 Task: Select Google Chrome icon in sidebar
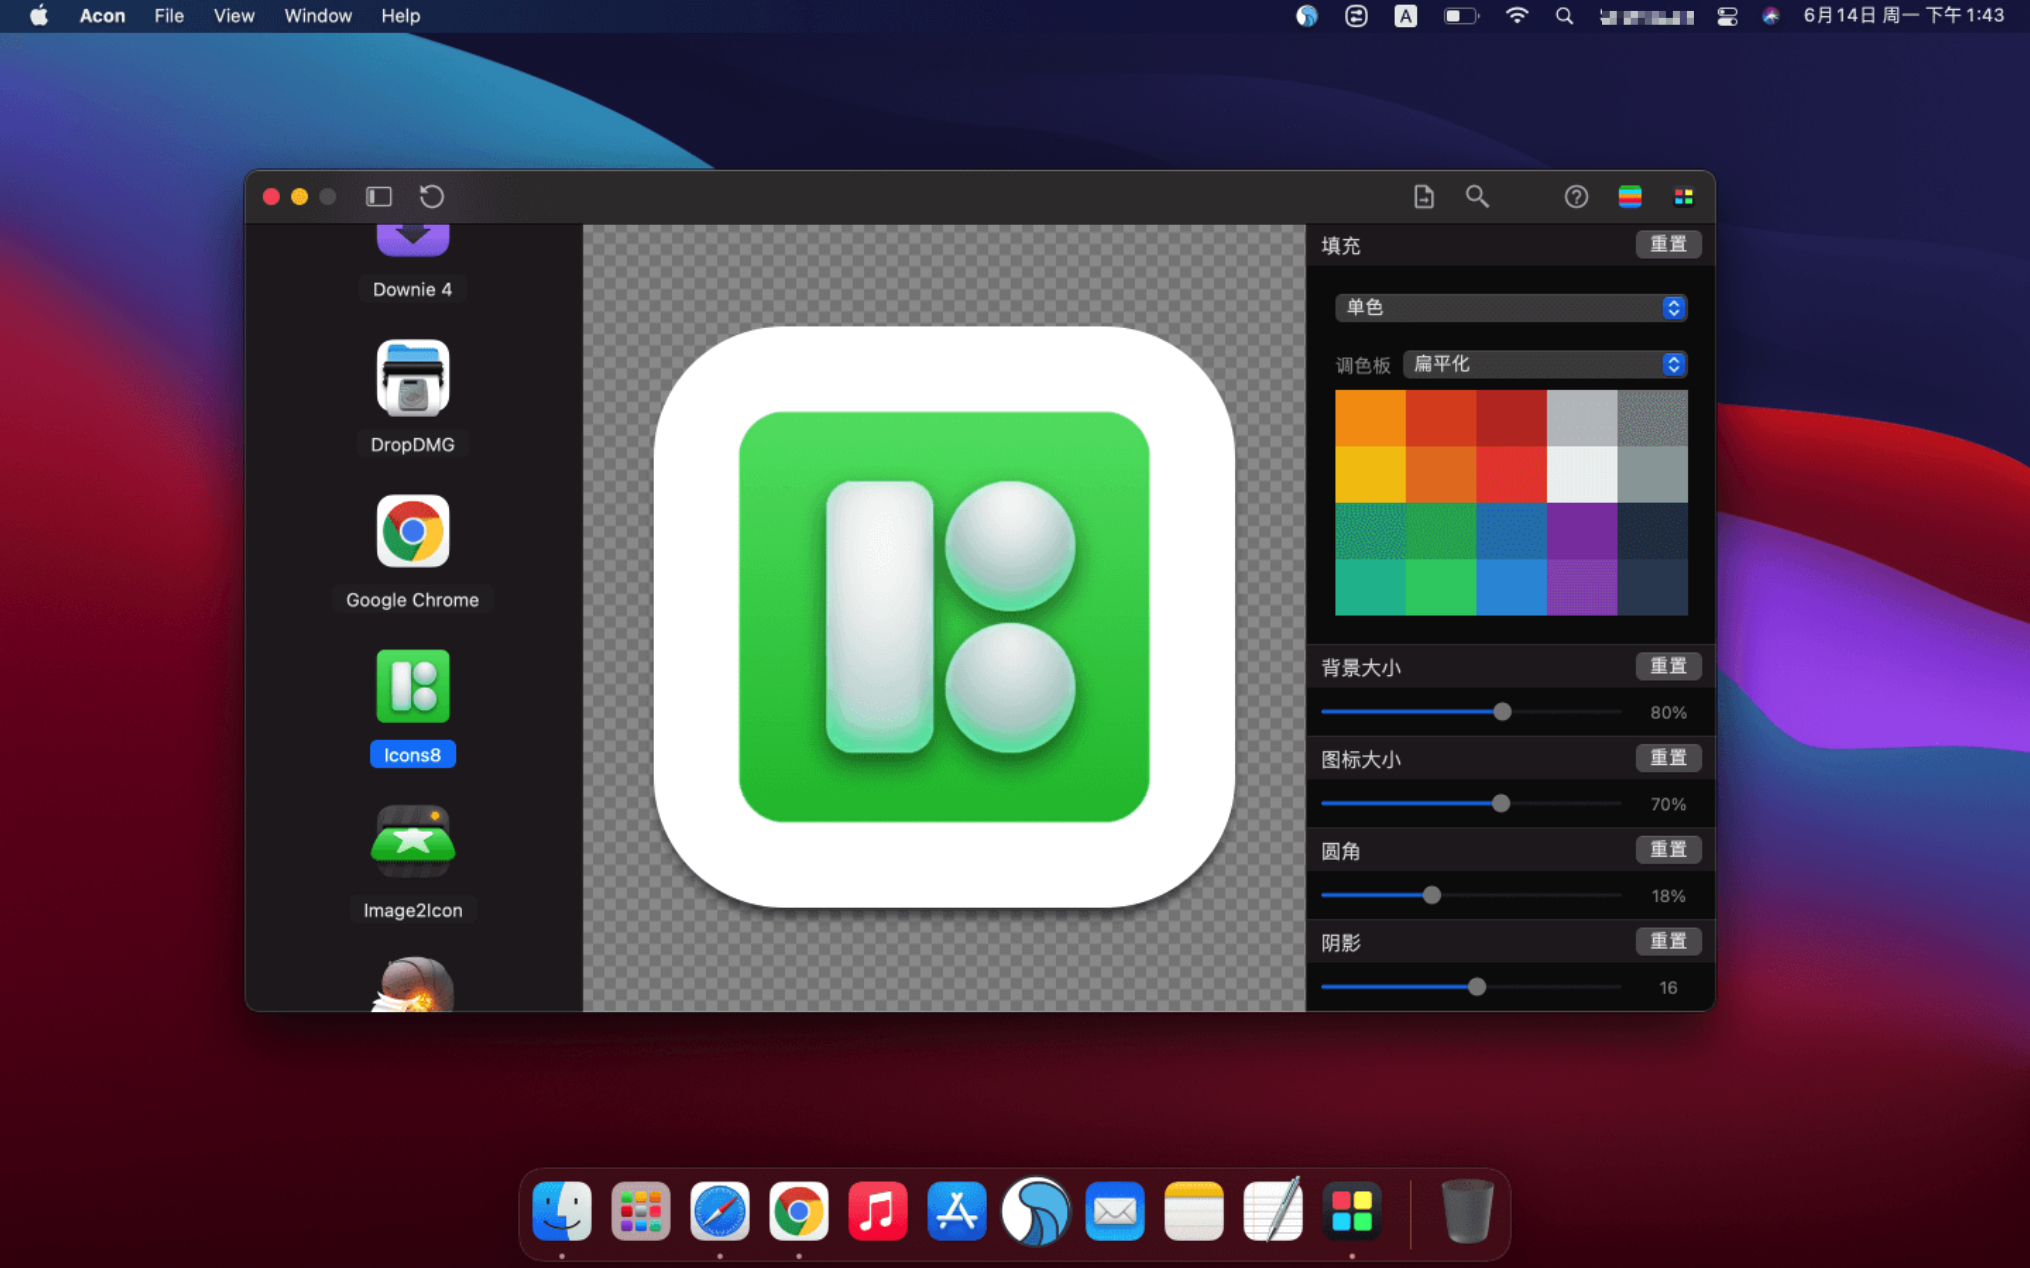(412, 532)
